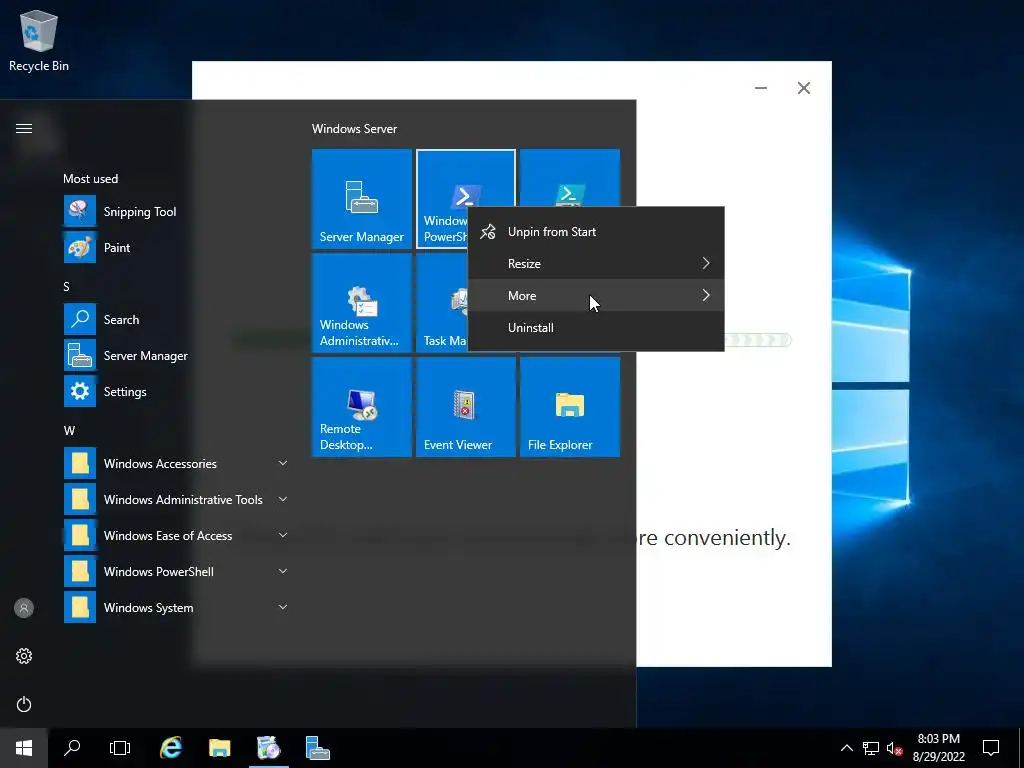Minimize the background installer window
The height and width of the screenshot is (768, 1024).
pyautogui.click(x=761, y=88)
